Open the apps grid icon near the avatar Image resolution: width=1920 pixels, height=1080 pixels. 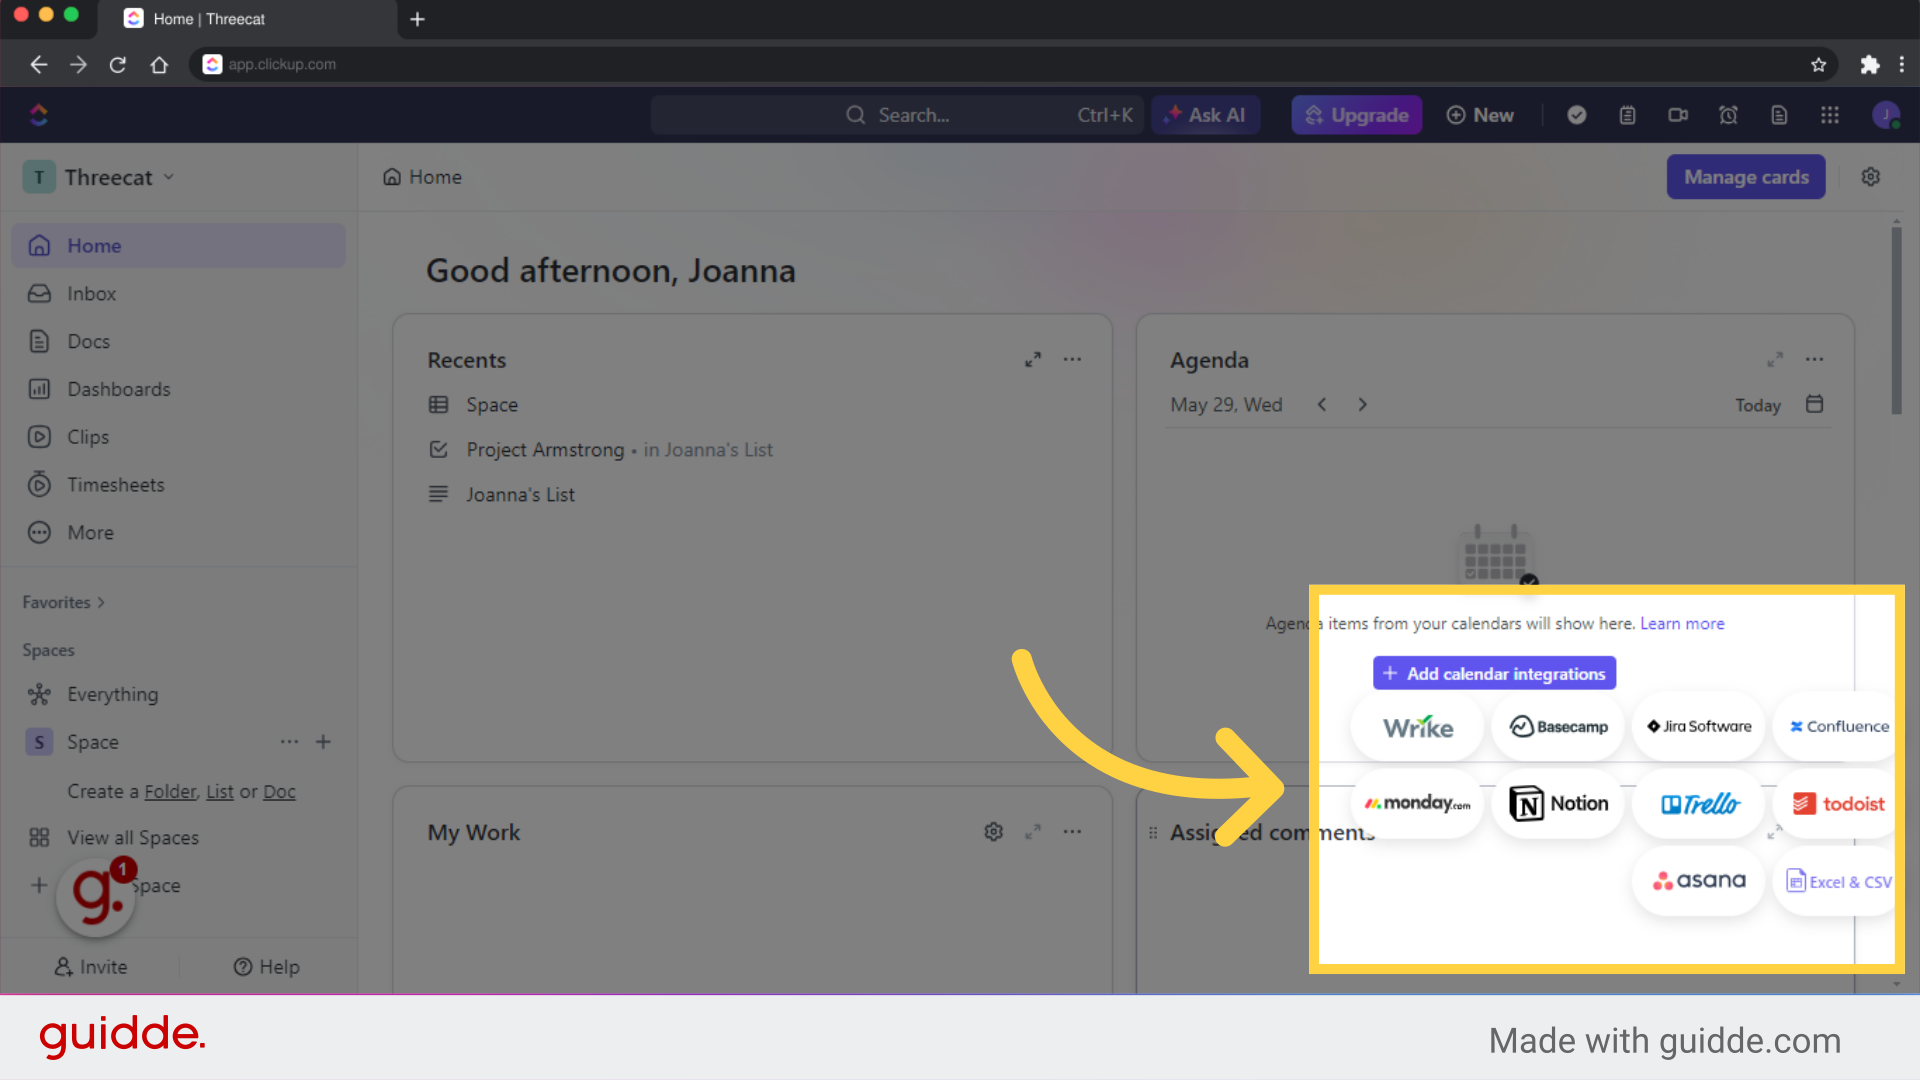[x=1830, y=115]
